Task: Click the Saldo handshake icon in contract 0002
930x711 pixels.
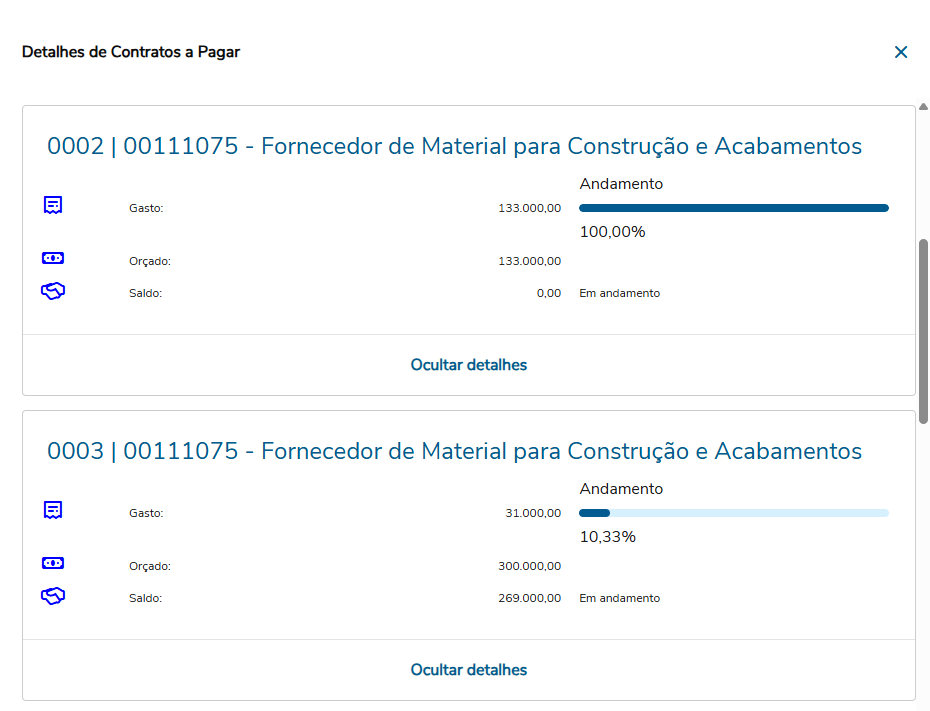Action: coord(53,291)
